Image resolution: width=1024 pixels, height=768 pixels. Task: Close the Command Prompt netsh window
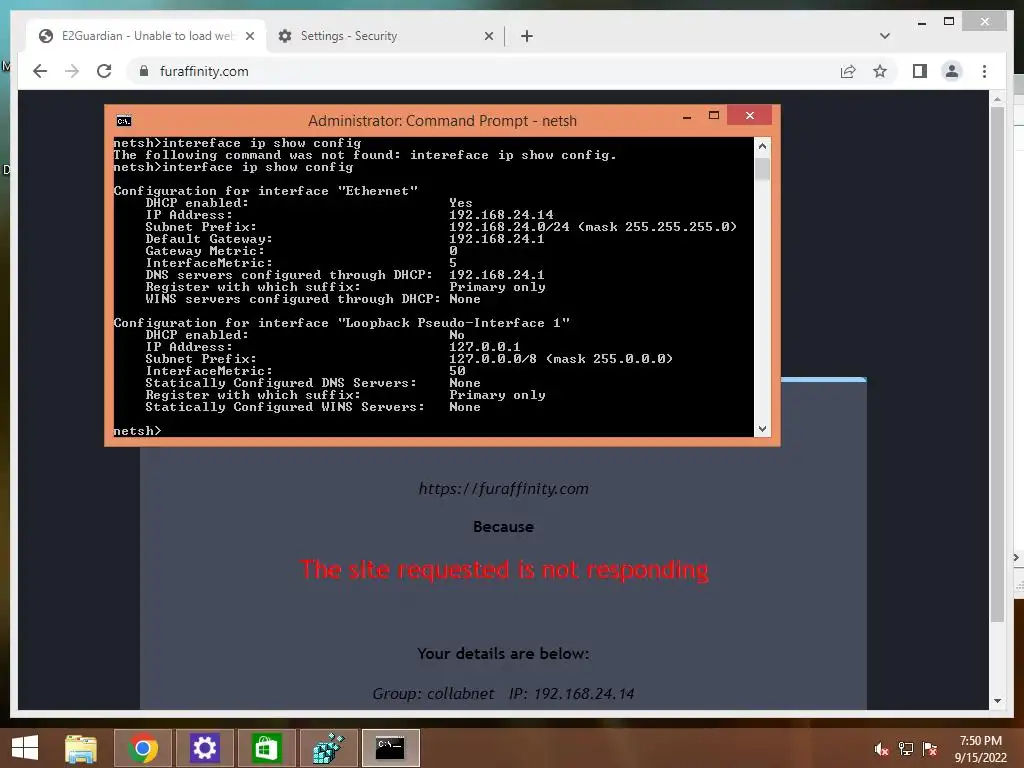coord(750,116)
